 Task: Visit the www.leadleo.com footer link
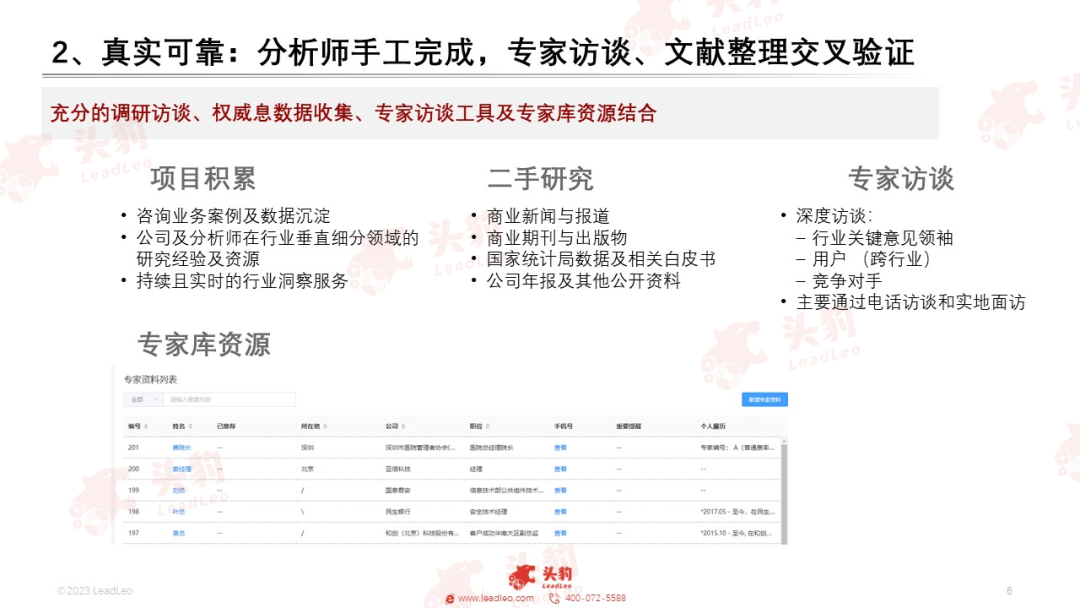tap(495, 598)
